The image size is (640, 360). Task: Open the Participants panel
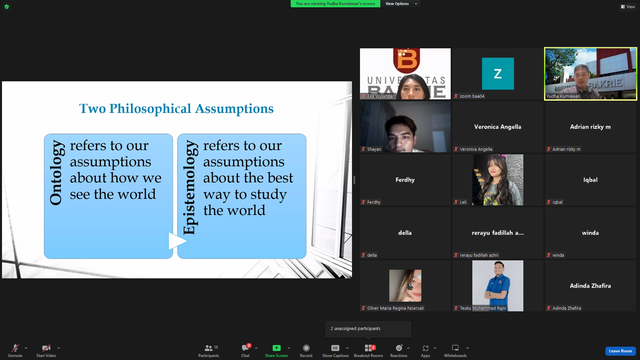209,350
